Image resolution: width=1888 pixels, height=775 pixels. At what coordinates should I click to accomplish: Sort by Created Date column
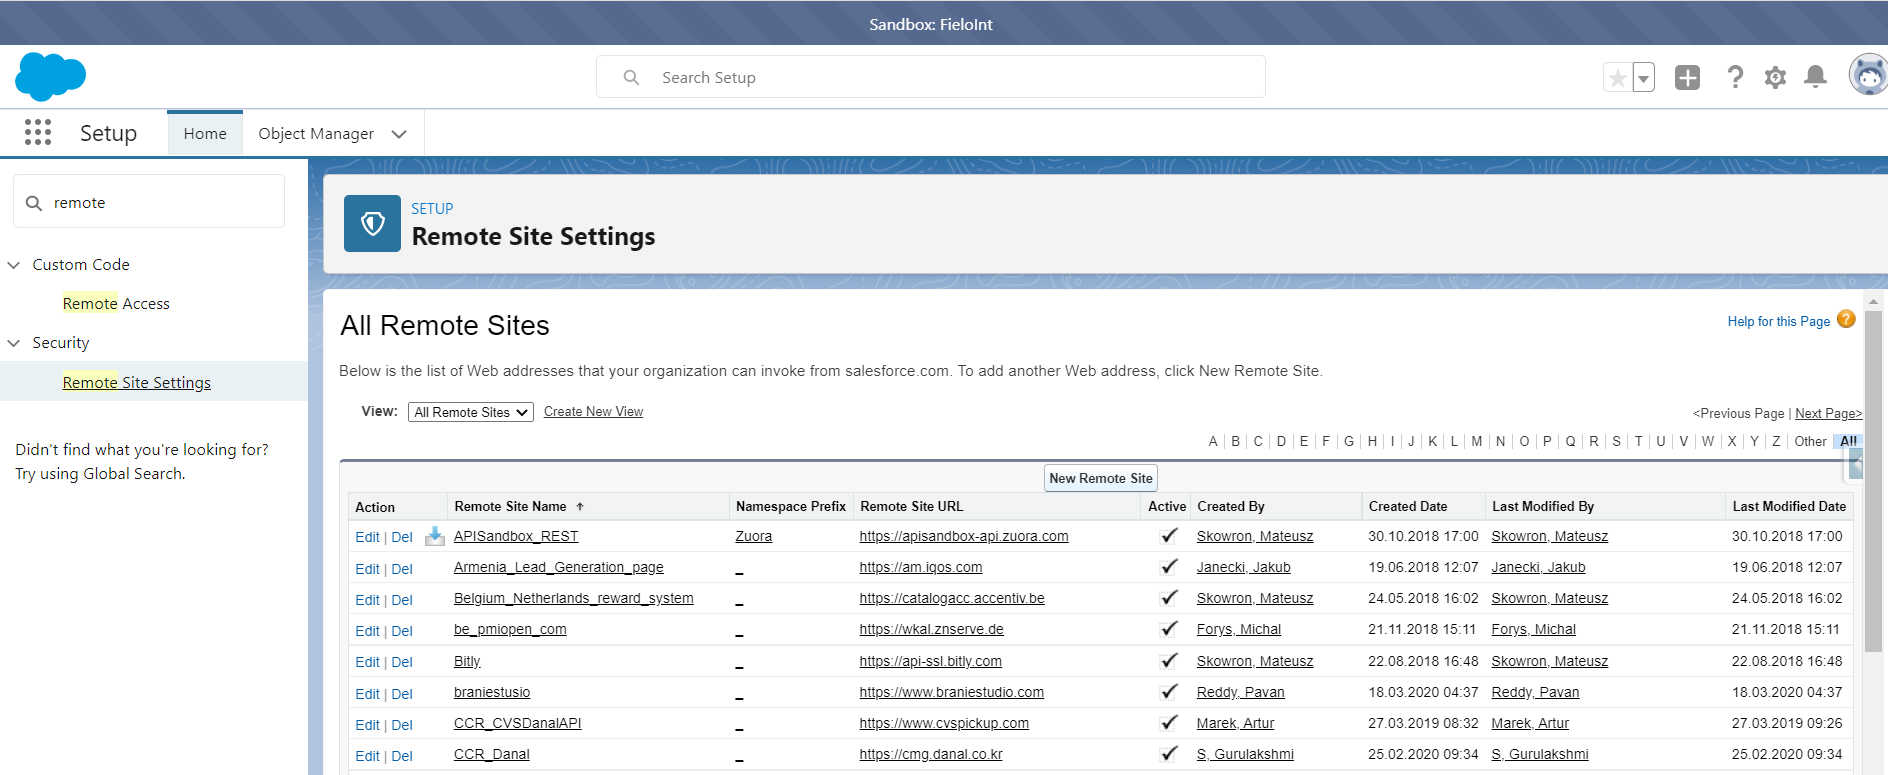click(x=1408, y=507)
